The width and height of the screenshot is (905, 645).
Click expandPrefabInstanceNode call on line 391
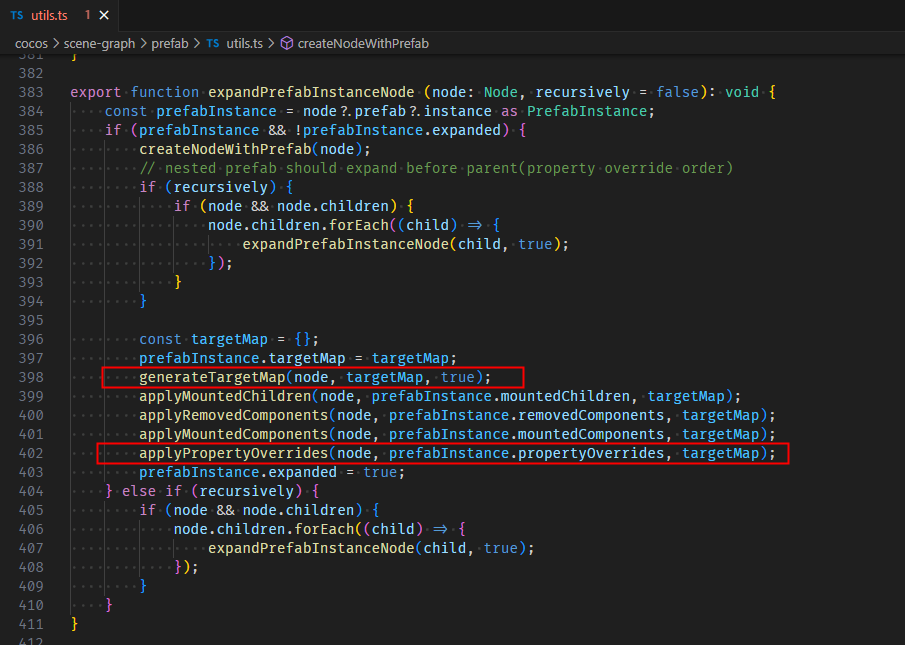(345, 245)
